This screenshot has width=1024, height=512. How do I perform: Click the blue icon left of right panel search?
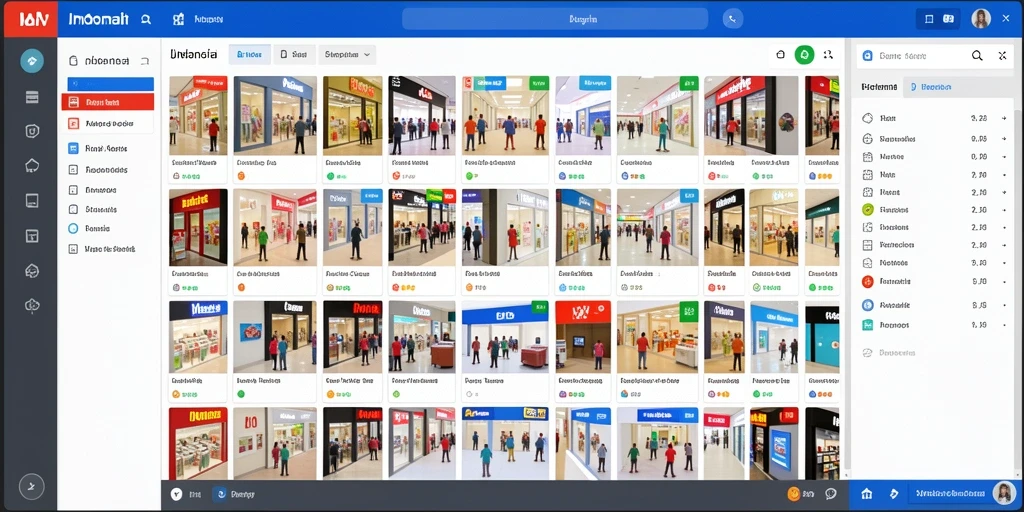868,56
